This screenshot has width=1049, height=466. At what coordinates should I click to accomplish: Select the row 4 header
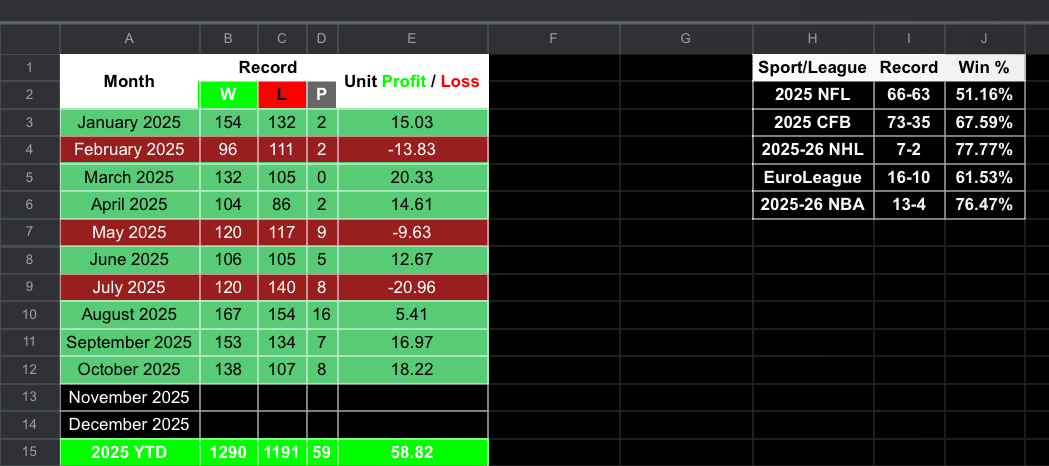point(29,150)
